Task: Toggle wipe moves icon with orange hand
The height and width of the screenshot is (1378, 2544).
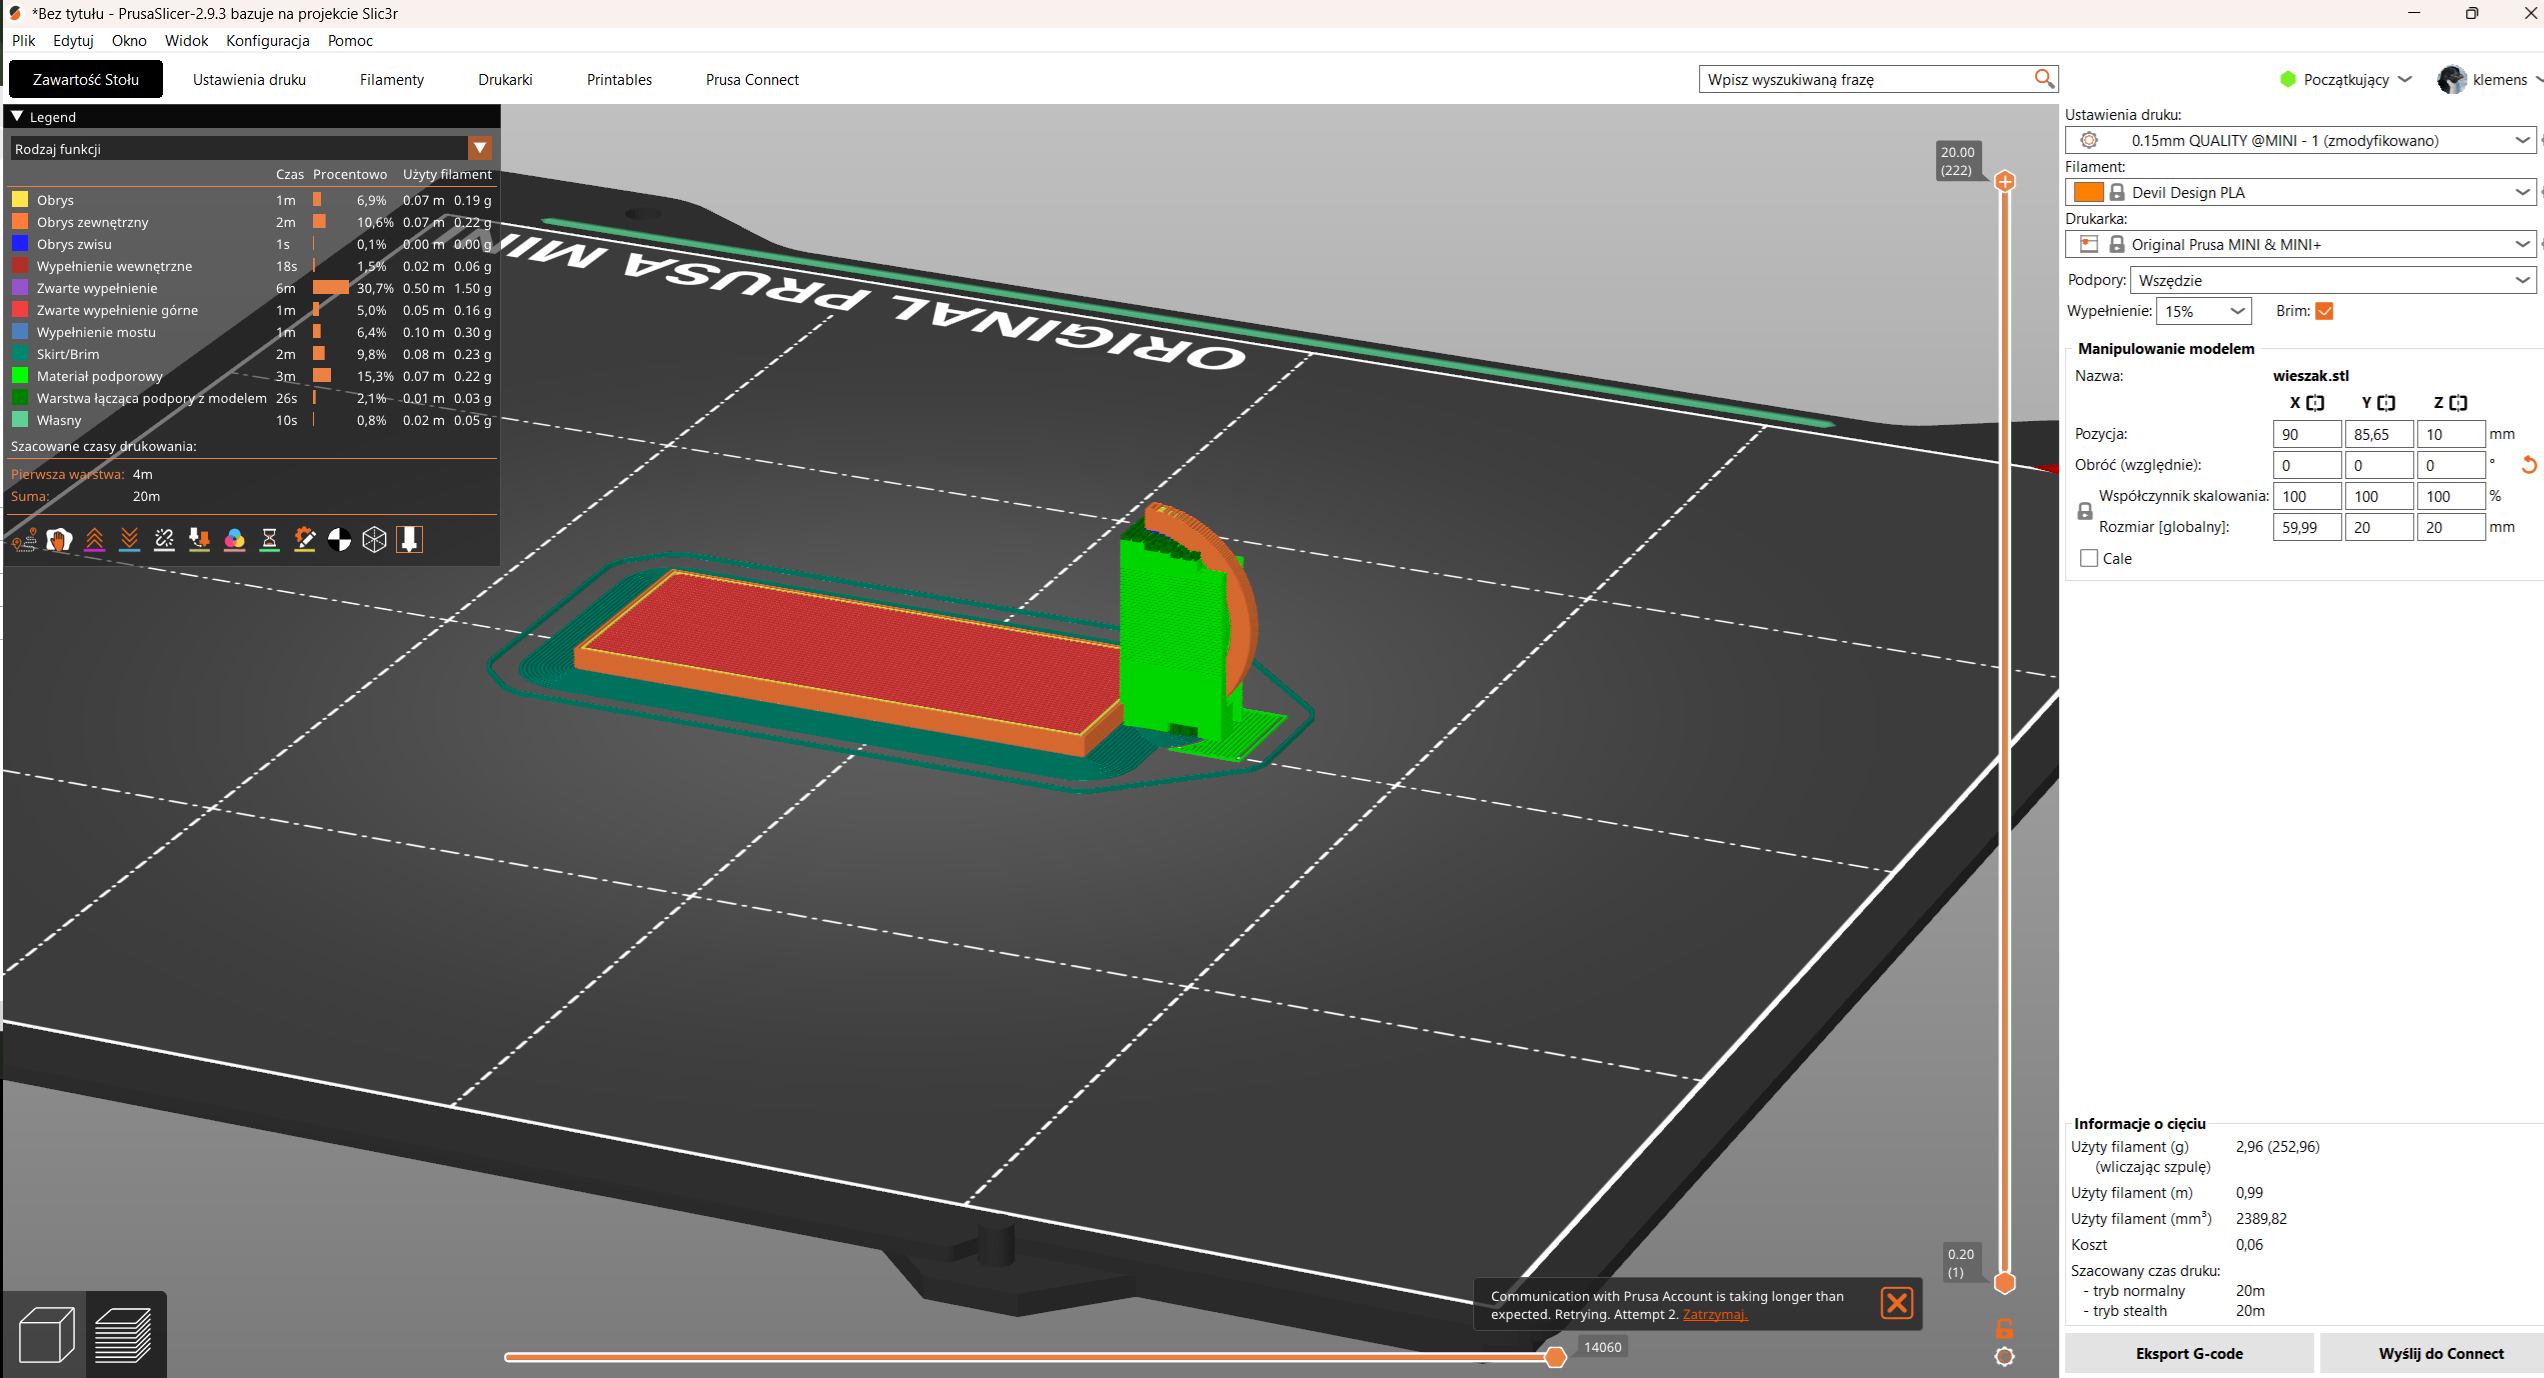Action: [59, 540]
